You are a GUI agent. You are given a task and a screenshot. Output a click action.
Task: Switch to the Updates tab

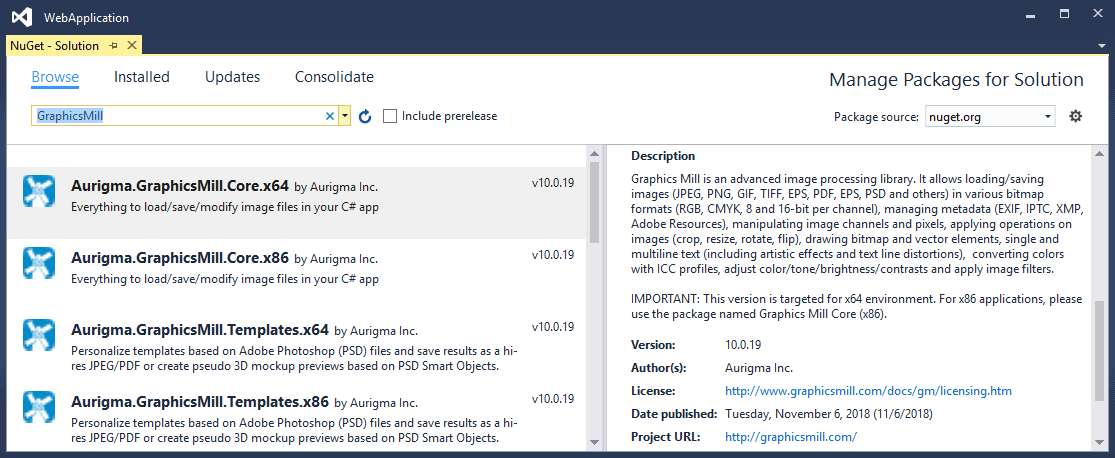click(232, 77)
